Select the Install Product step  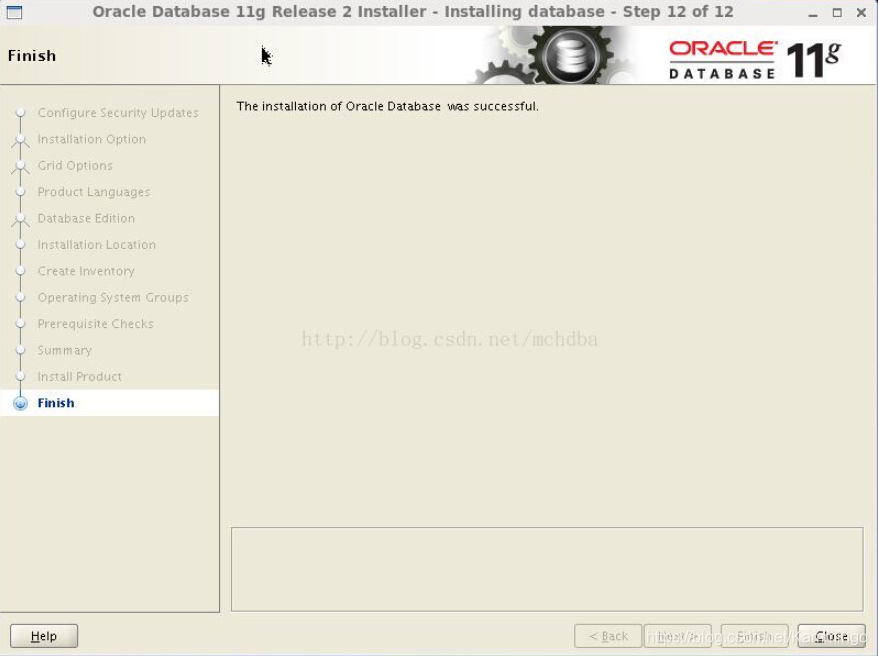click(x=80, y=377)
